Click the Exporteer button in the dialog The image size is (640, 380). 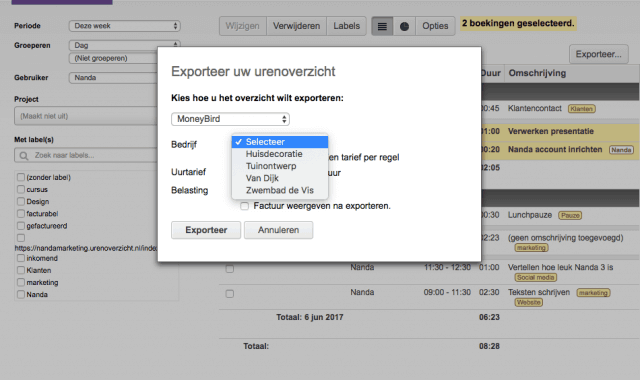206,230
